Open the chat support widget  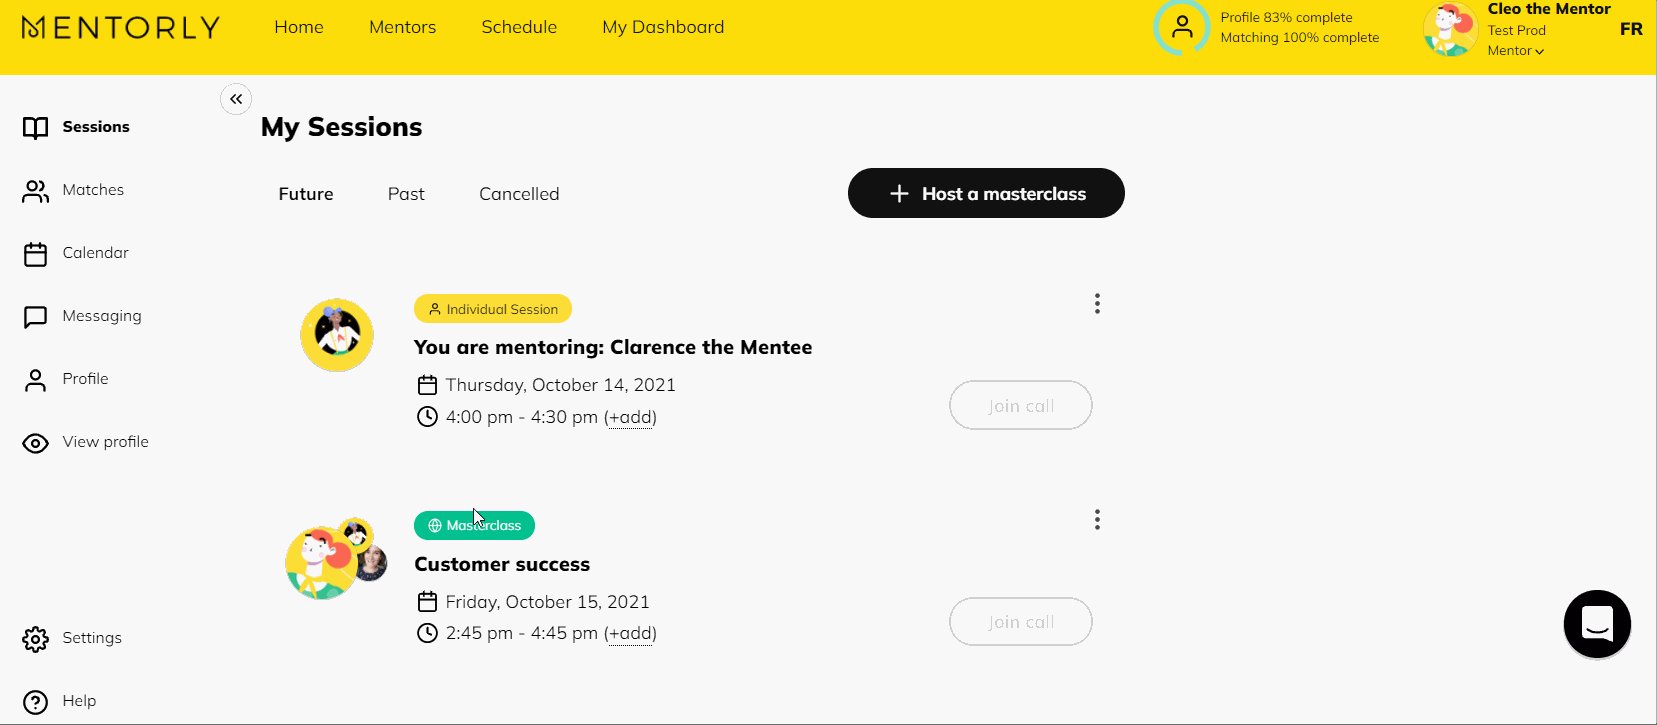point(1596,624)
